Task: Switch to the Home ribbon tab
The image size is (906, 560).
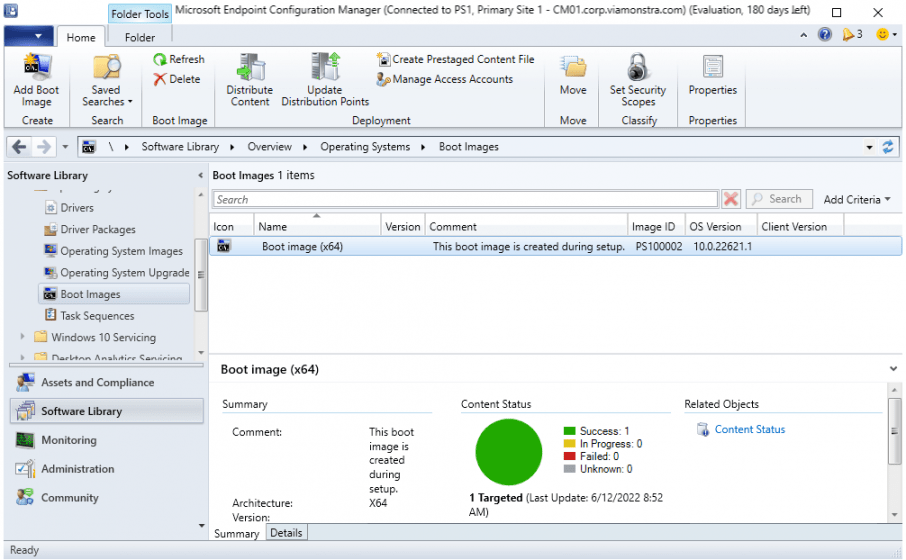Action: point(81,38)
